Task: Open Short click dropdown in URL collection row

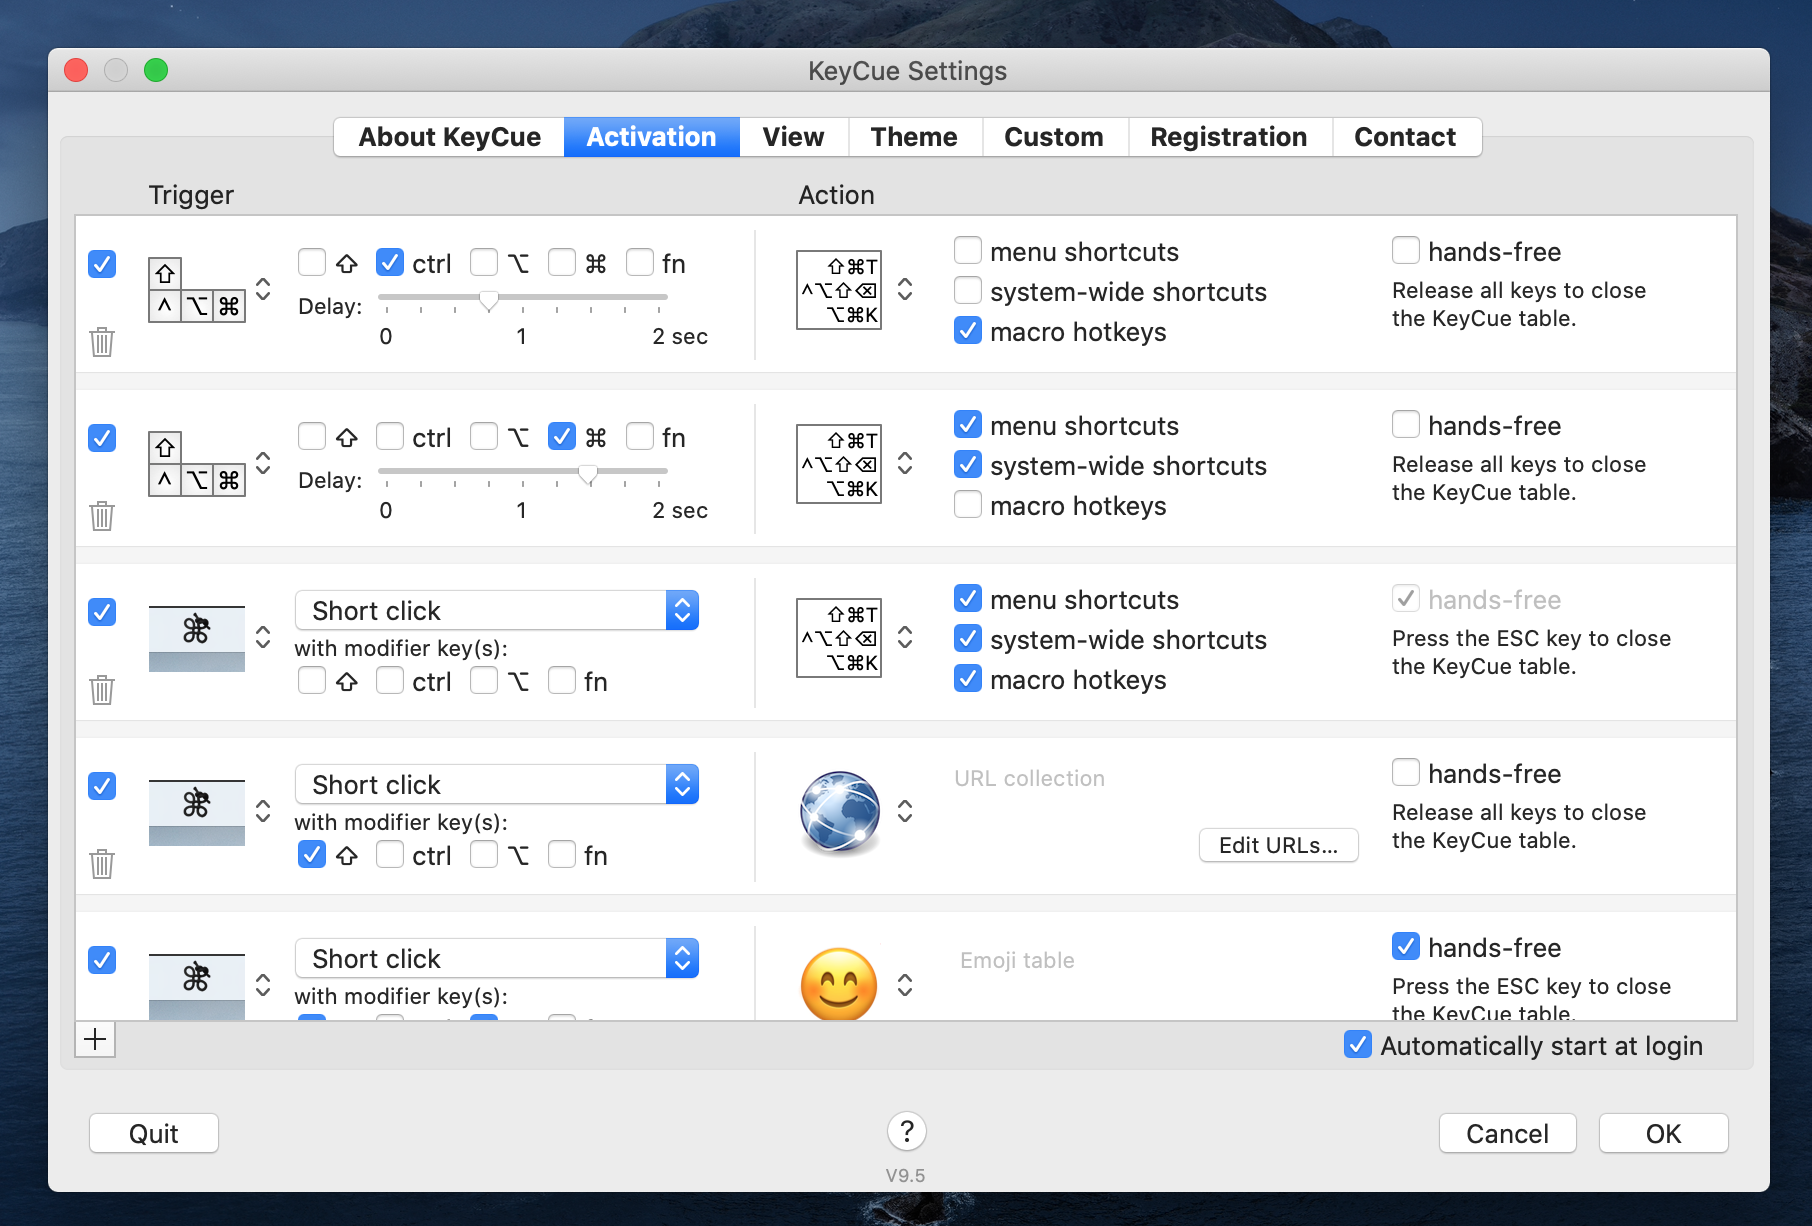Action: coord(497,784)
